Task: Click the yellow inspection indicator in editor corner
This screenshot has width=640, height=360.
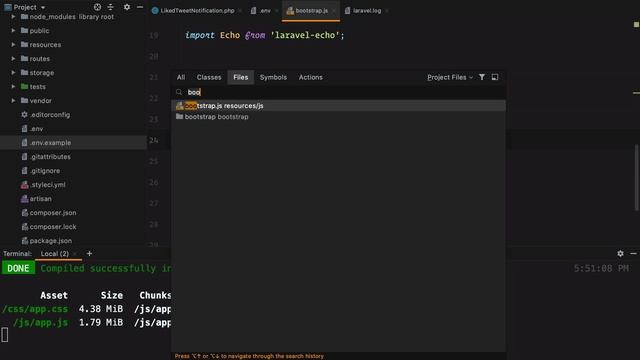Action: pyautogui.click(x=636, y=24)
